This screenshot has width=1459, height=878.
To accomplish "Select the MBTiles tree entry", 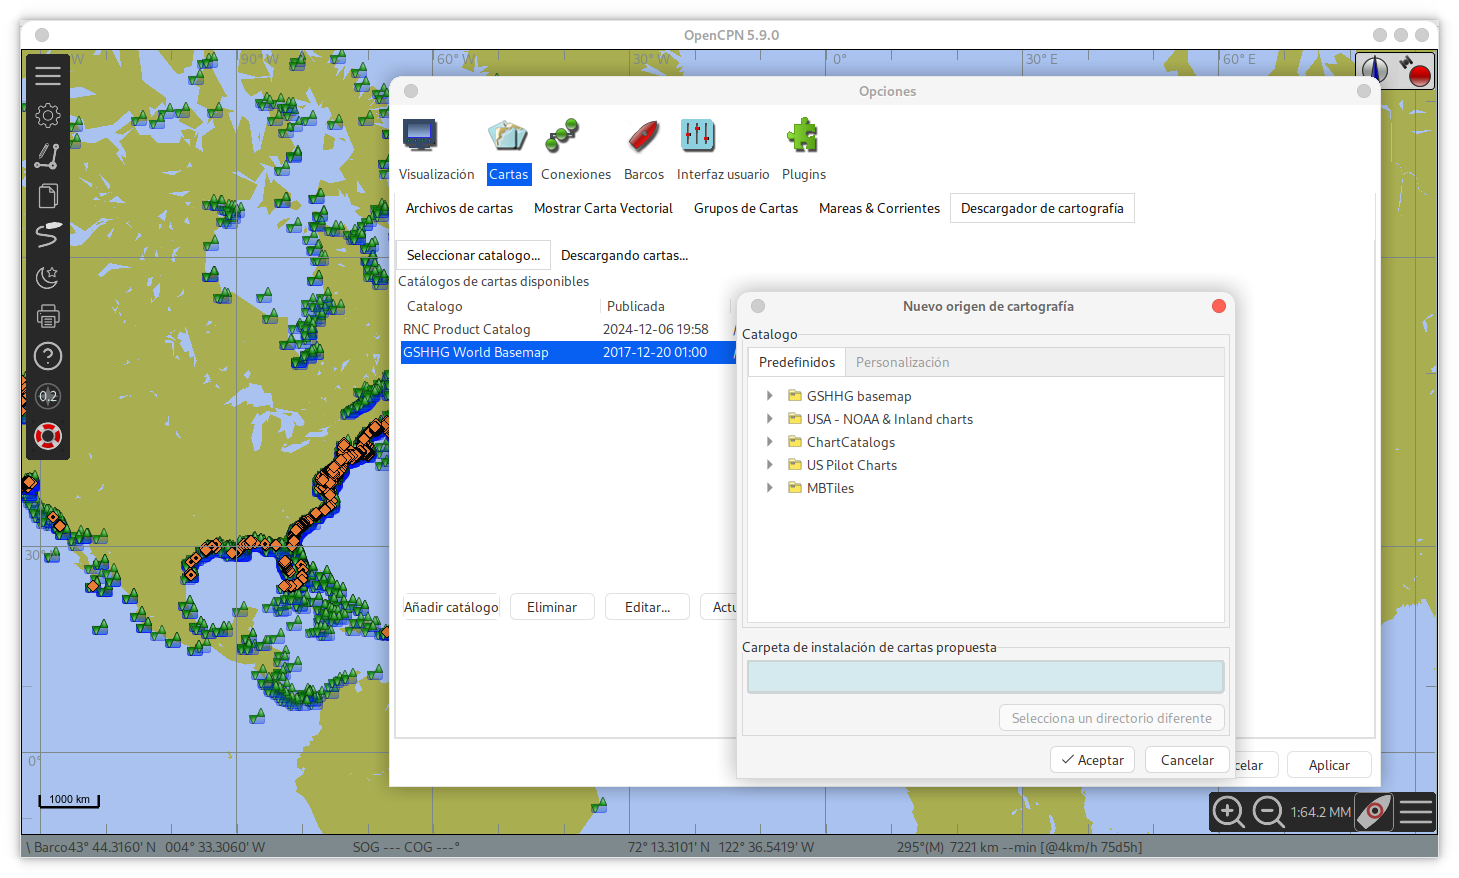I will 830,488.
